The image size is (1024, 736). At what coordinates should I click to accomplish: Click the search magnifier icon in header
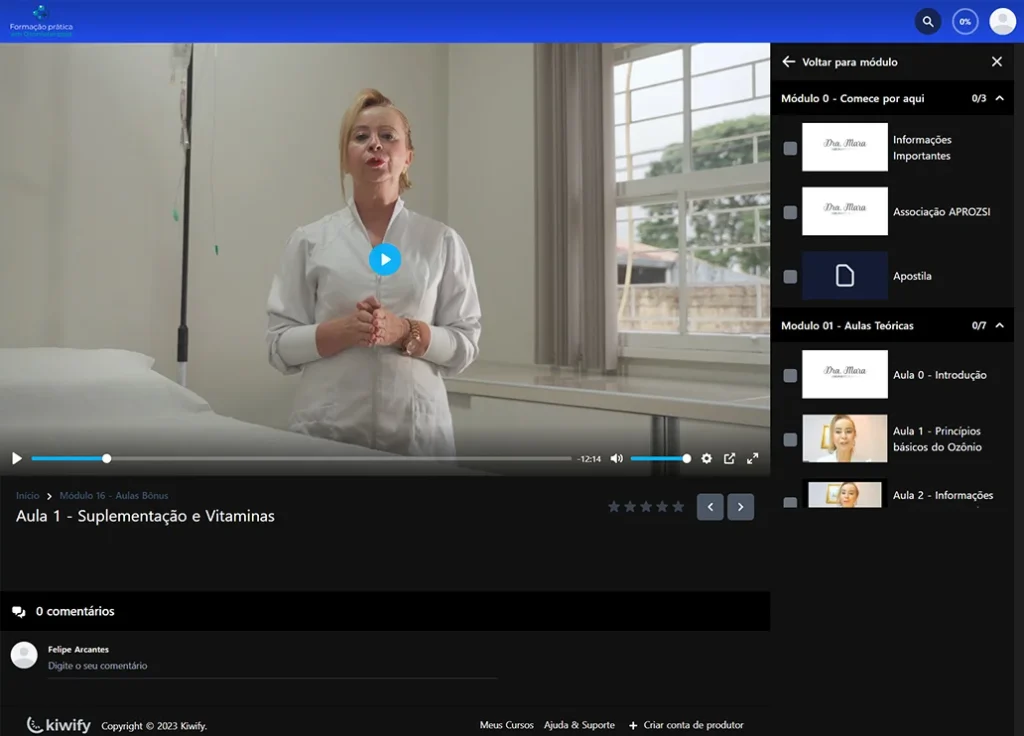[x=928, y=21]
